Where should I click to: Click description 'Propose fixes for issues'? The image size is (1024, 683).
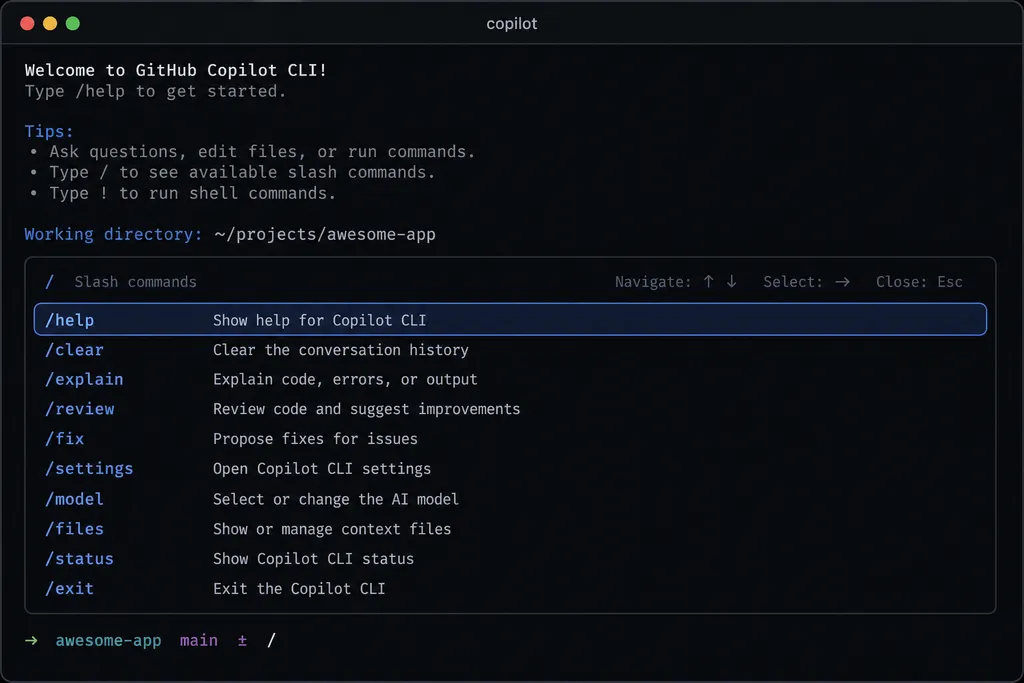coord(315,439)
